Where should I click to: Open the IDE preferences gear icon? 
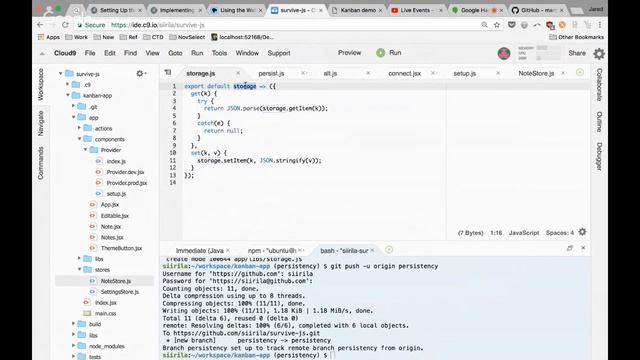point(599,53)
